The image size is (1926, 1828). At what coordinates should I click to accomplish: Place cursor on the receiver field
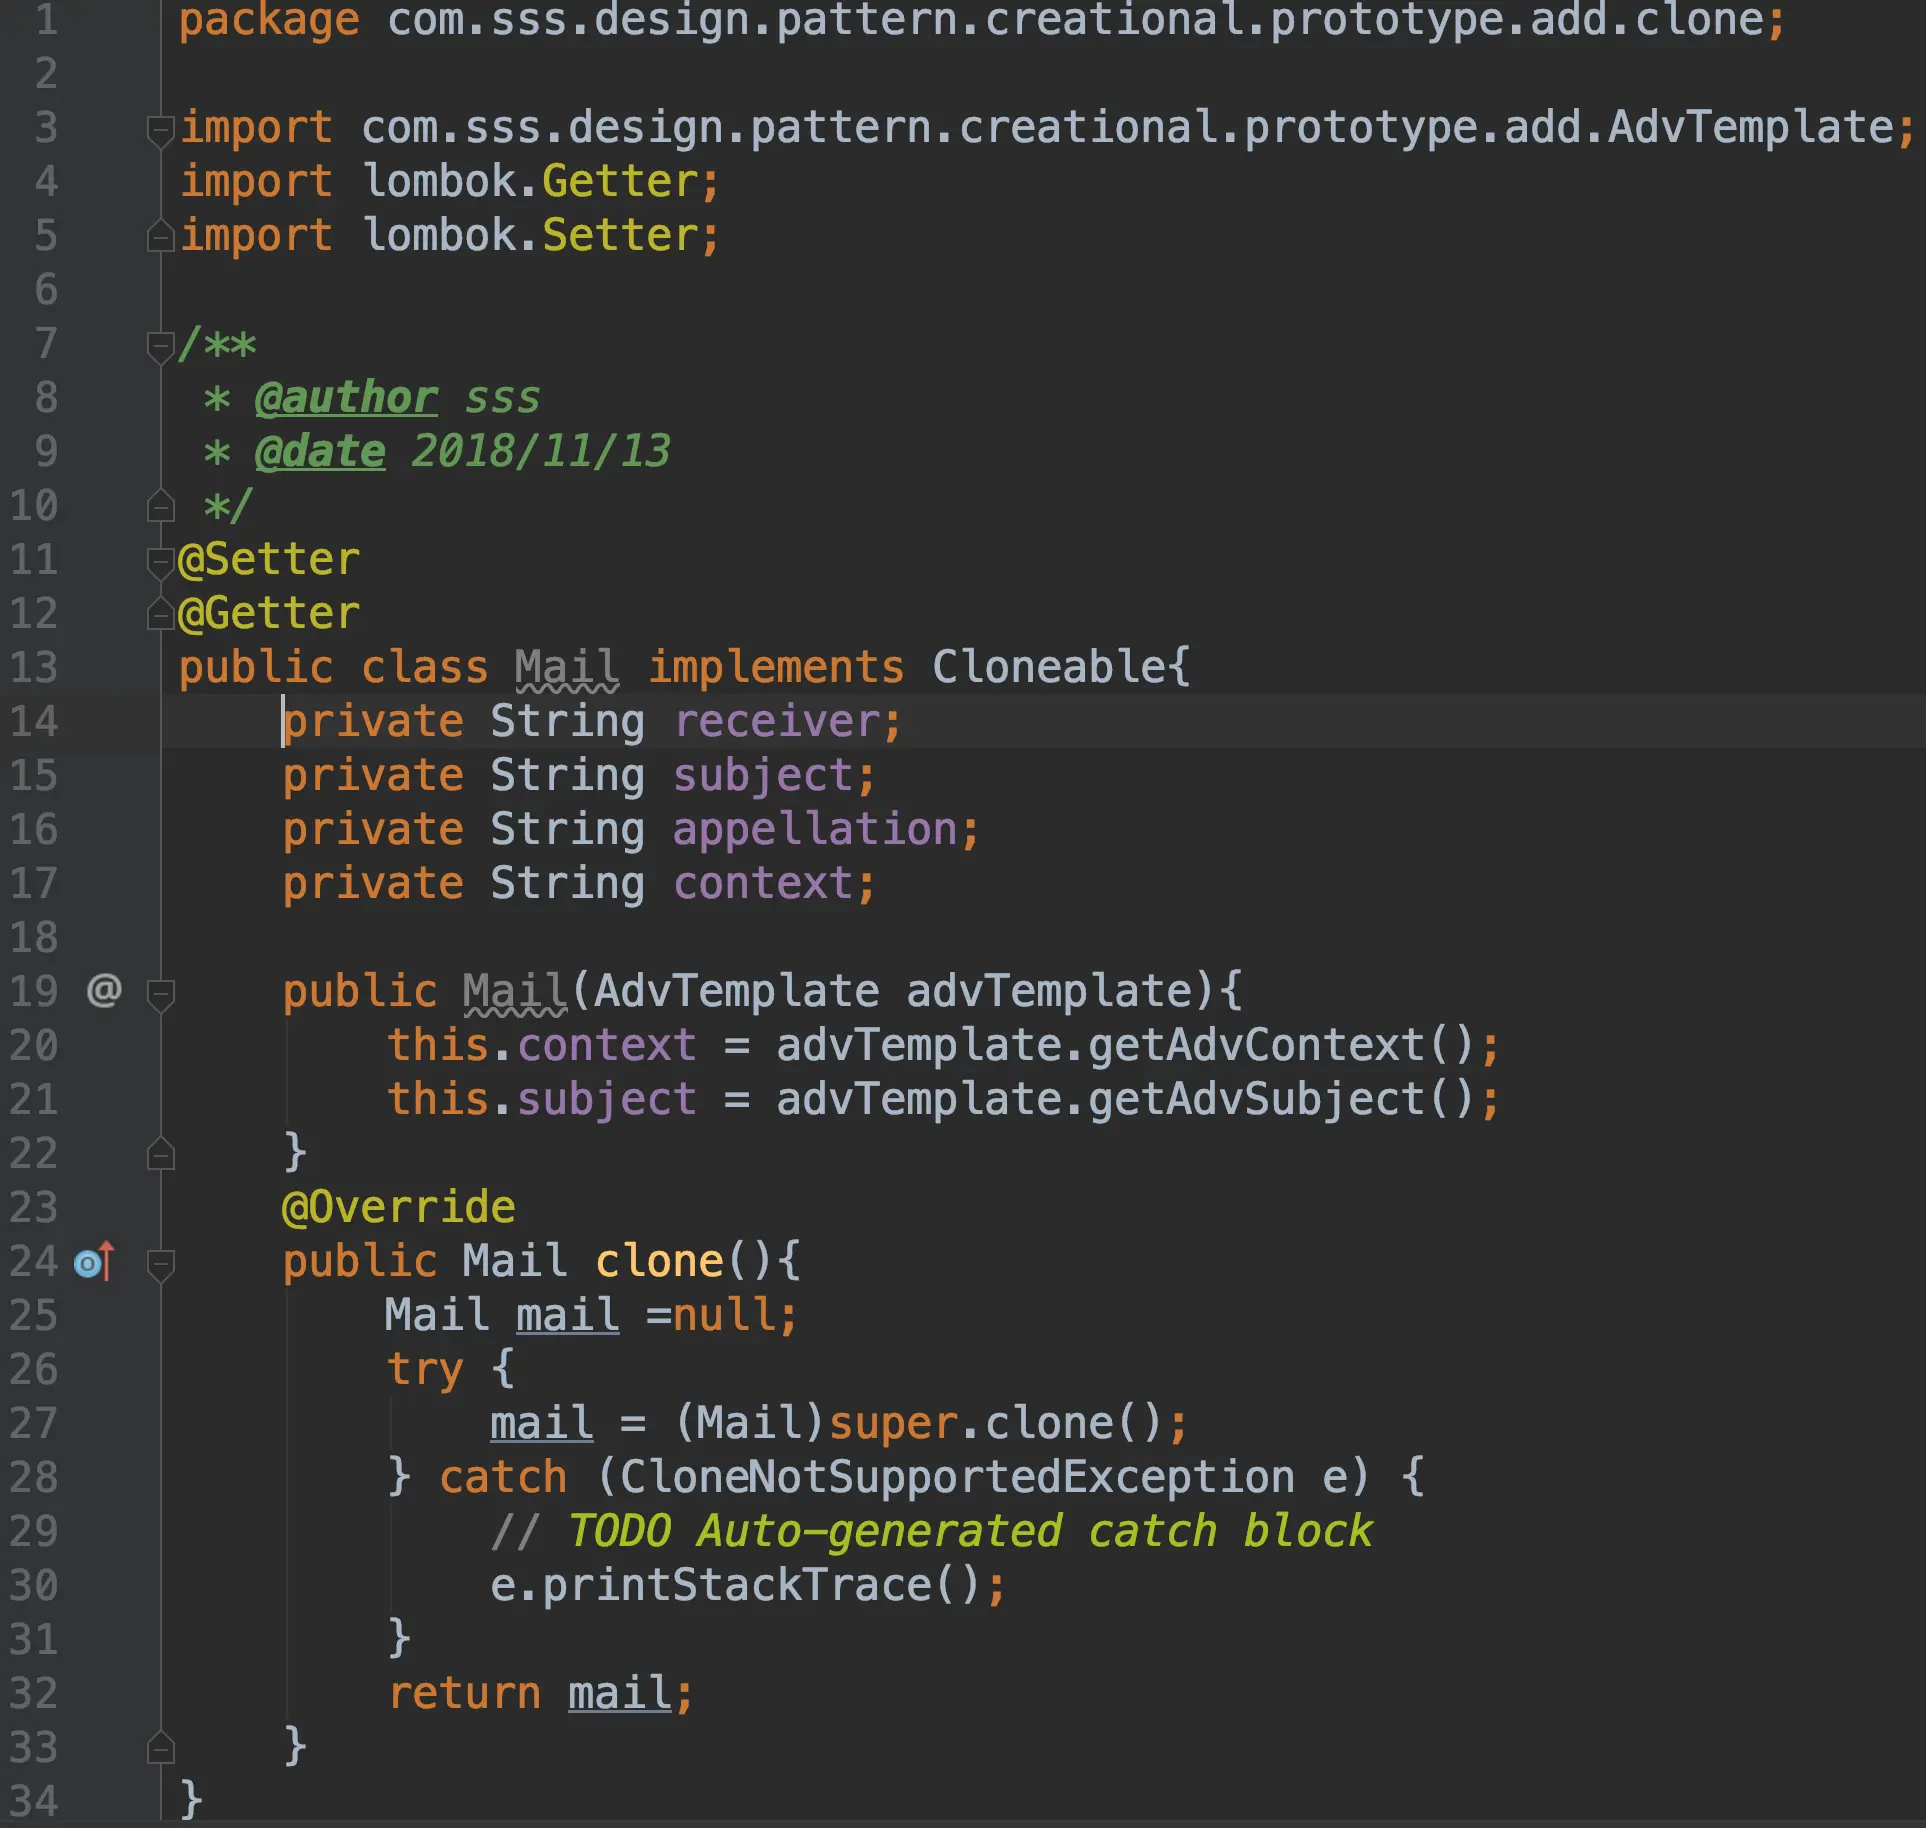pos(777,722)
